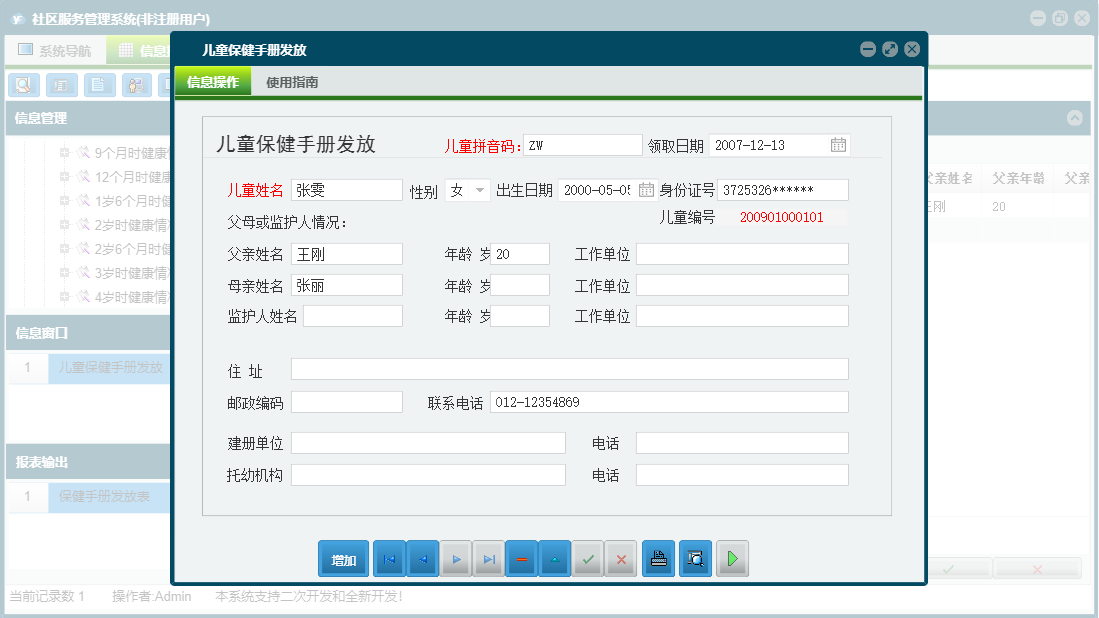Screen dimensions: 1099x618
Task: Go to the next record with the forward arrow
Action: point(455,558)
